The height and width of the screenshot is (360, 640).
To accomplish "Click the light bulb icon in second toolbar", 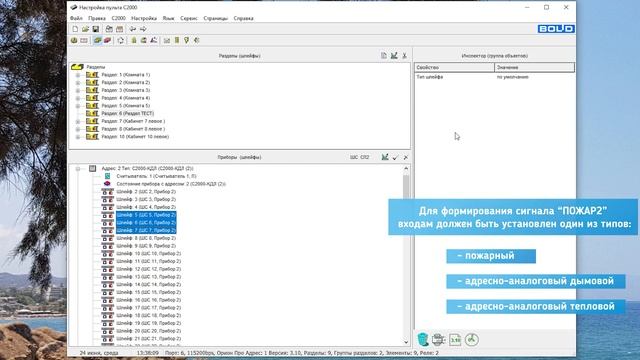I will click(x=187, y=40).
